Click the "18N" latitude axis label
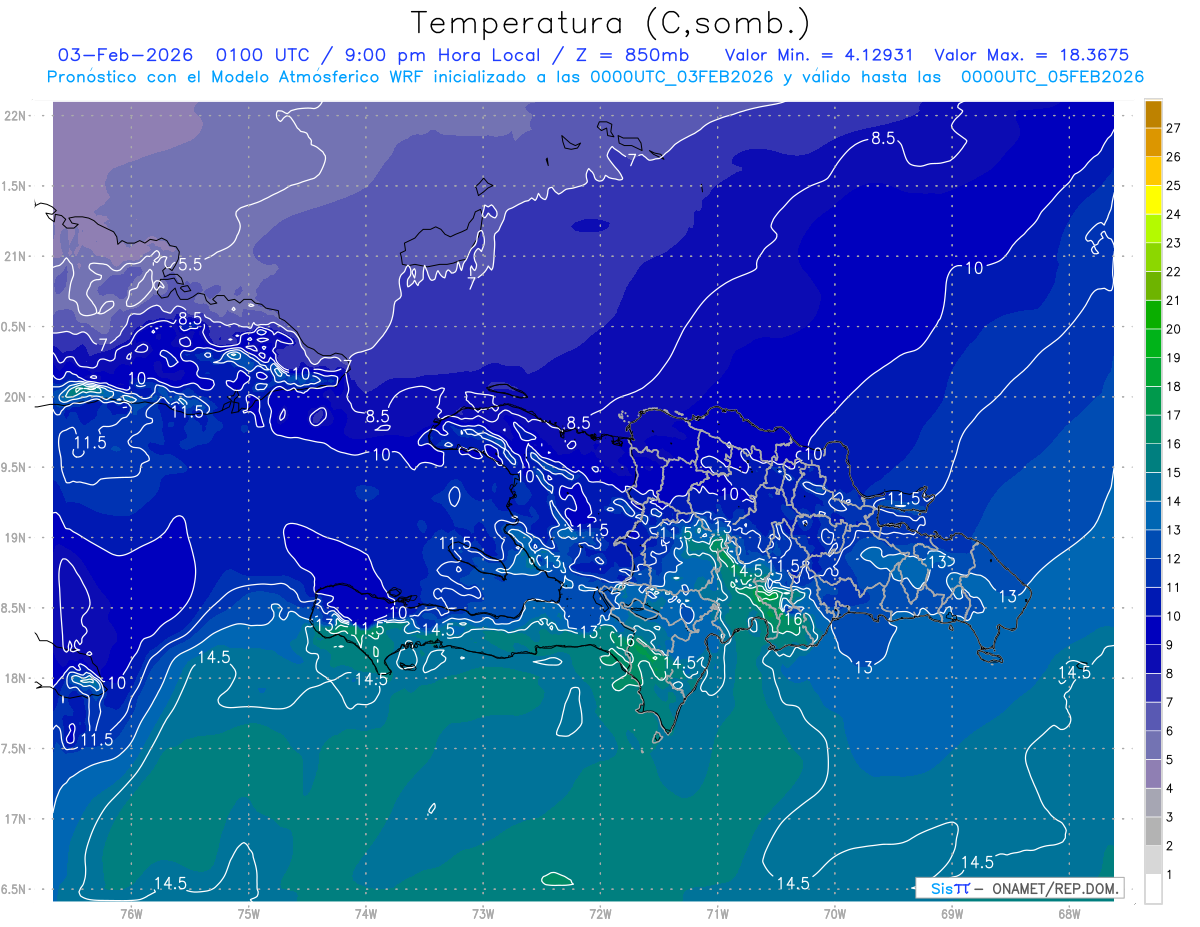The image size is (1200, 927). [x=15, y=679]
